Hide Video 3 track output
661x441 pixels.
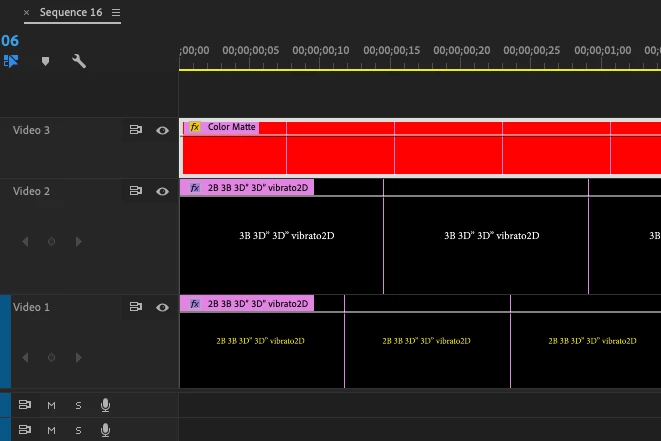162,130
